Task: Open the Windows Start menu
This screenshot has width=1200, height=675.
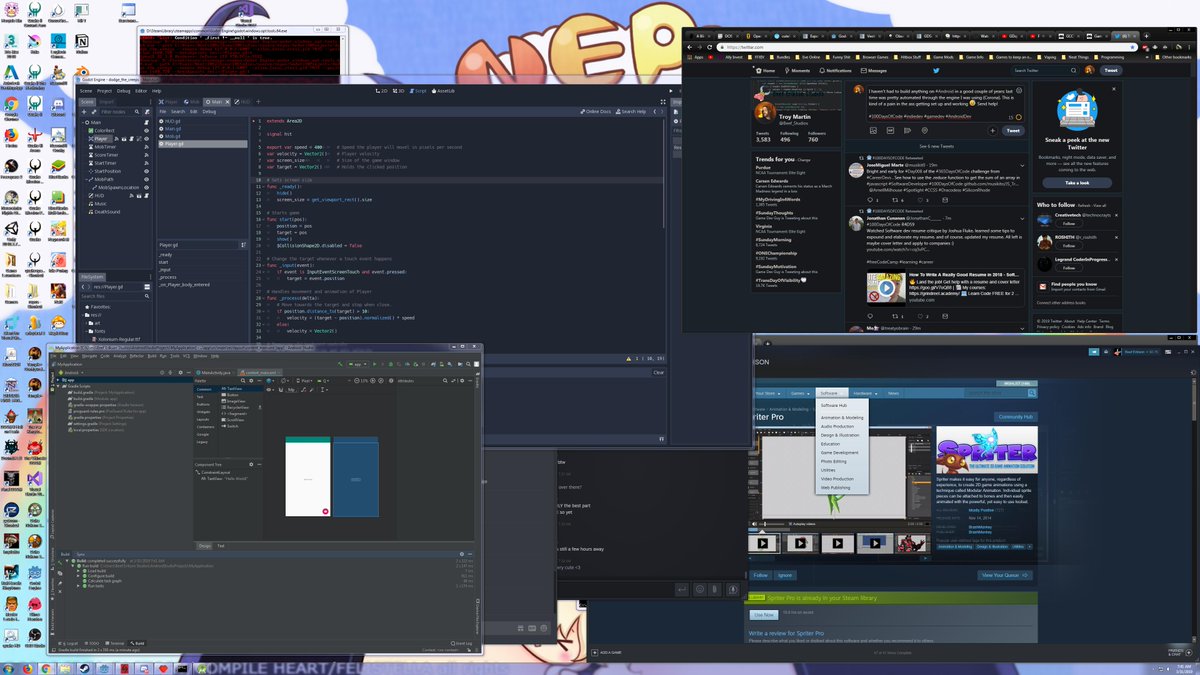Action: tap(9, 667)
